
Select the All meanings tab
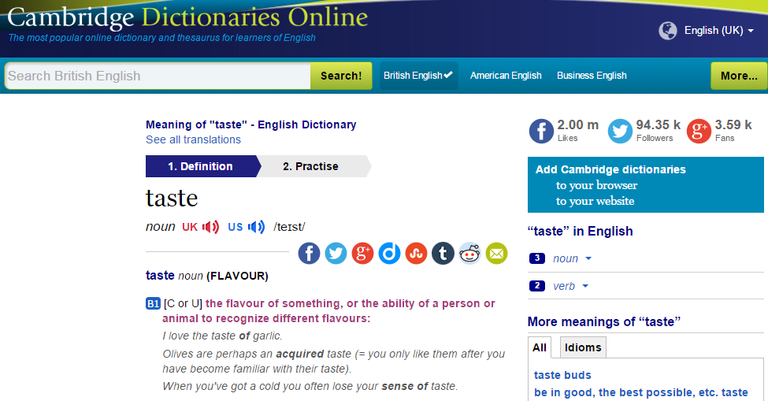pyautogui.click(x=539, y=347)
